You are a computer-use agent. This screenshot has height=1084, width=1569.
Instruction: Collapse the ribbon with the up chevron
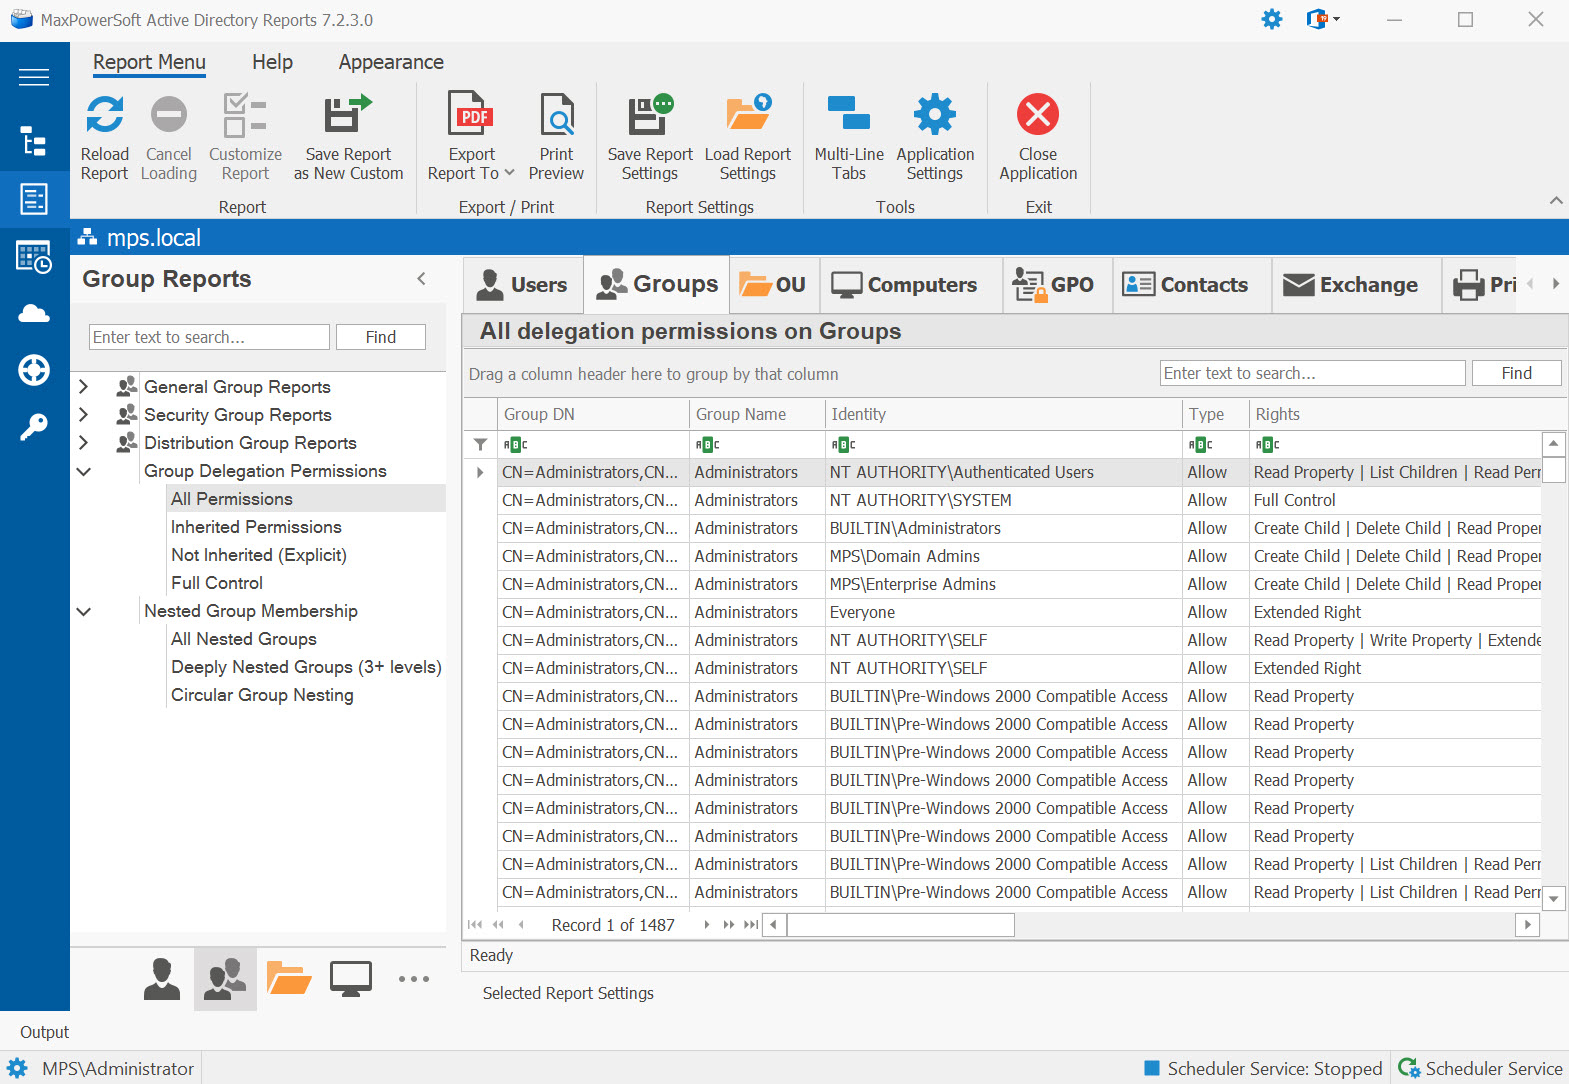[1556, 201]
